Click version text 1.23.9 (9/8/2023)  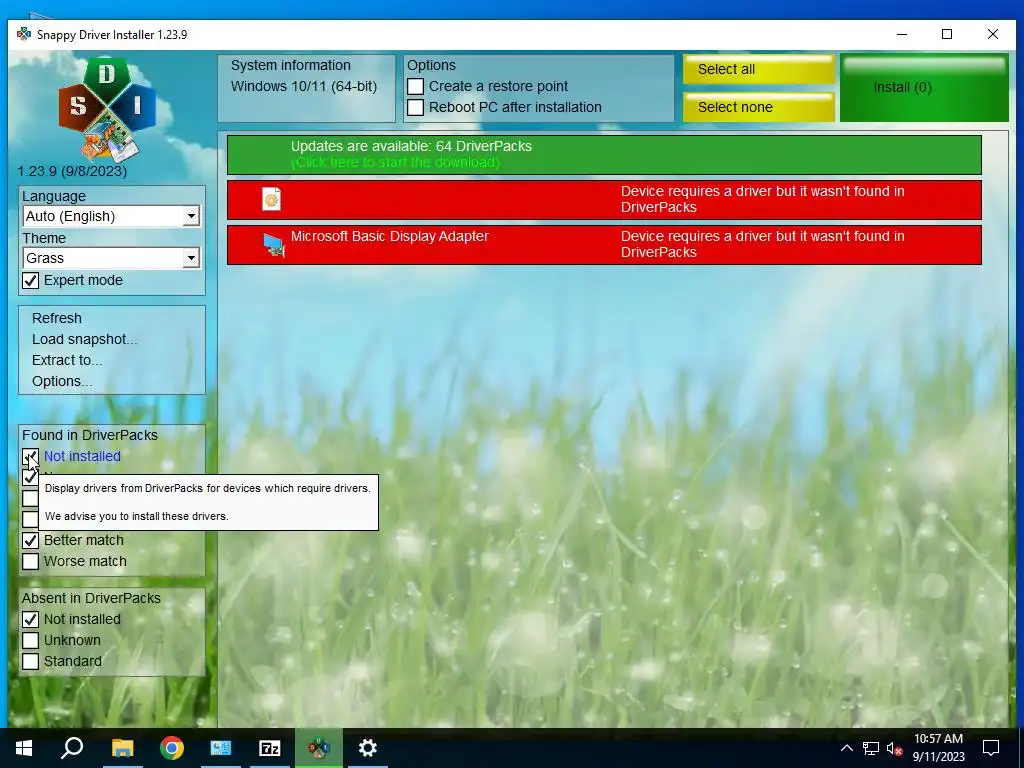coord(72,171)
